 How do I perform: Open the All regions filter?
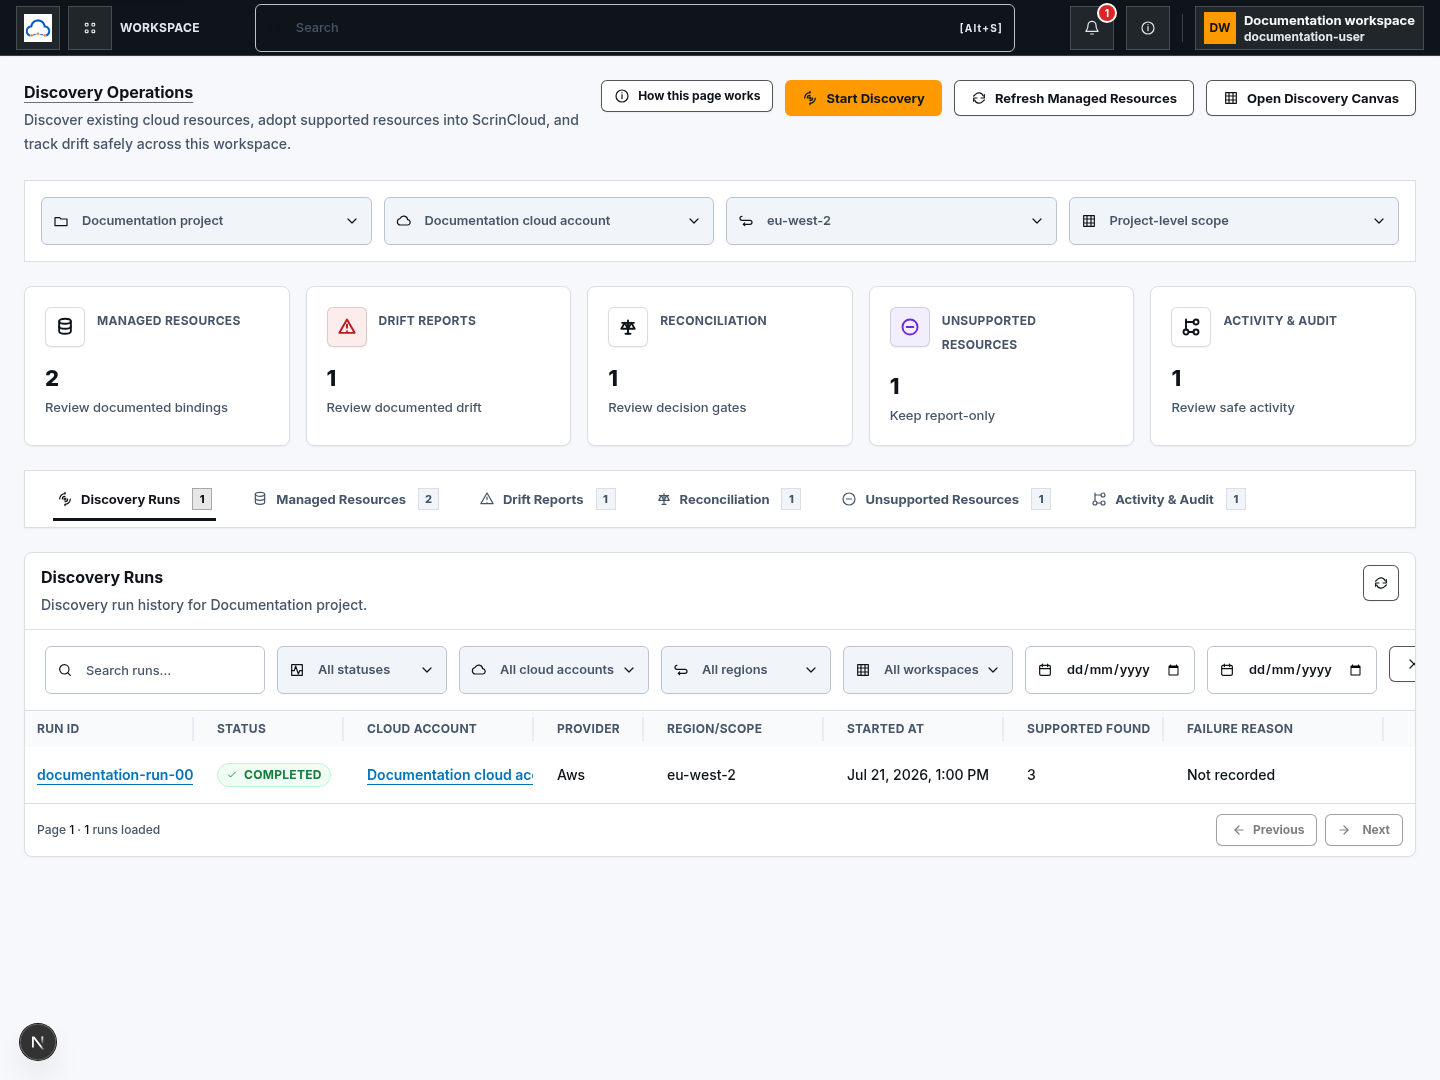click(x=746, y=670)
